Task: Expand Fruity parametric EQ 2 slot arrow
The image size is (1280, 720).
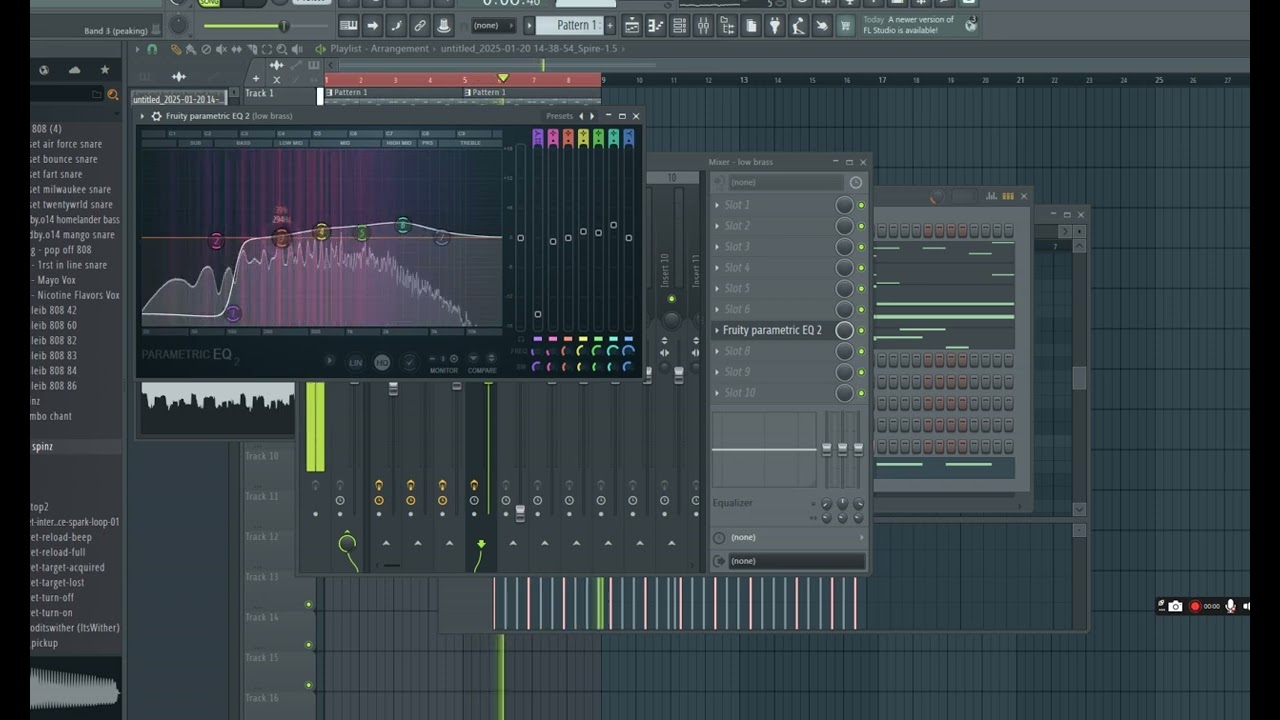Action: tap(717, 330)
